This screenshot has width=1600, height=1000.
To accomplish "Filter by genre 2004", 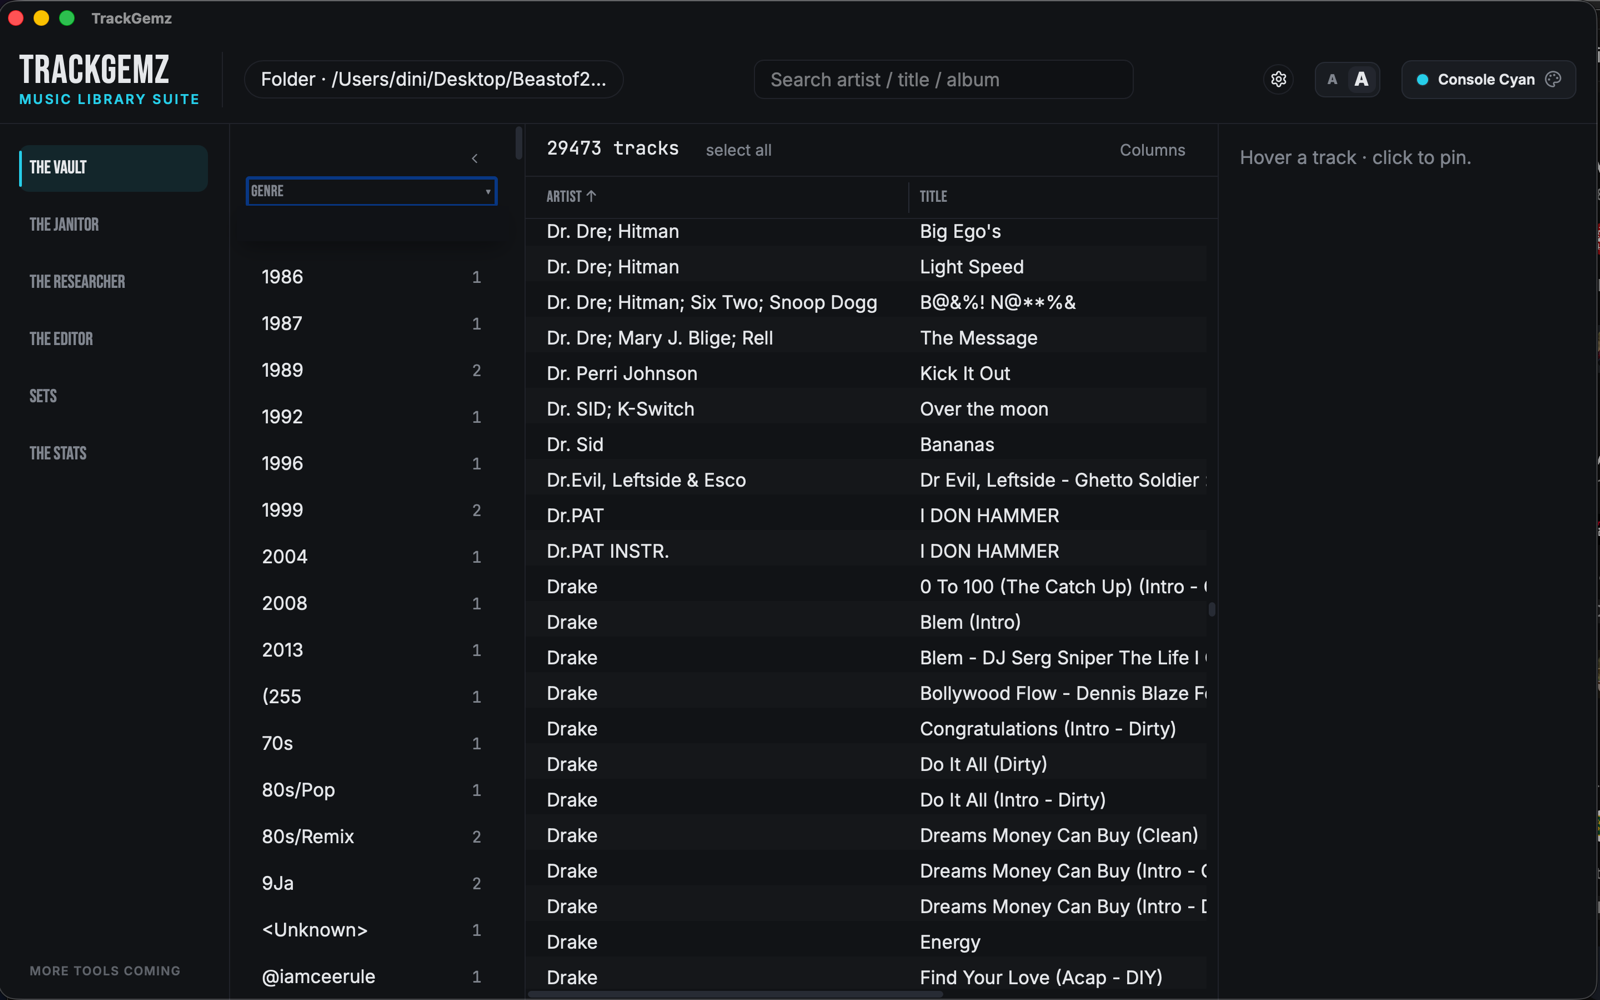I will pos(371,557).
